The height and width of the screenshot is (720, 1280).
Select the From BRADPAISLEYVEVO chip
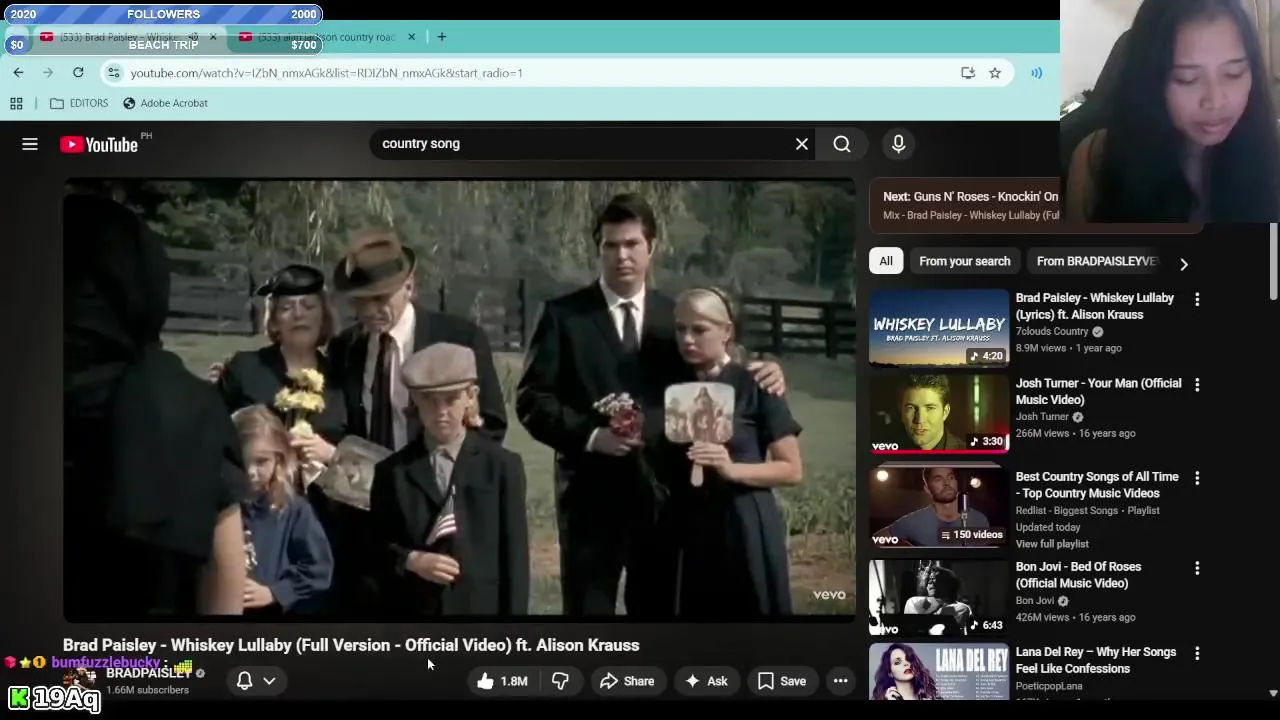tap(1096, 261)
